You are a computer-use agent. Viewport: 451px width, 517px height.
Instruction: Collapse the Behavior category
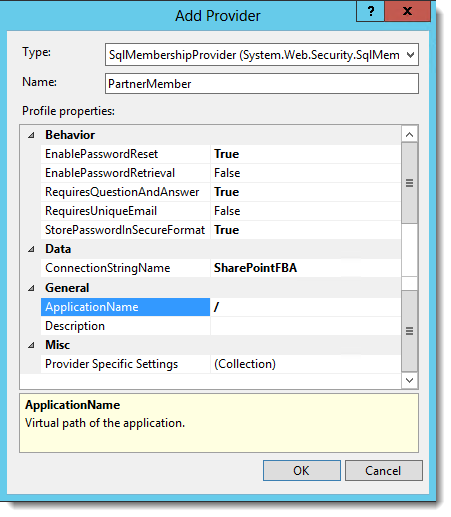(x=31, y=135)
